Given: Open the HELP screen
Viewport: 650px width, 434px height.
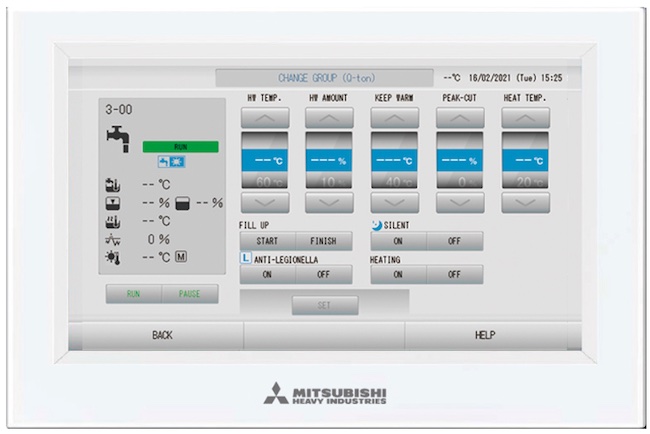Looking at the screenshot, I should coord(493,335).
